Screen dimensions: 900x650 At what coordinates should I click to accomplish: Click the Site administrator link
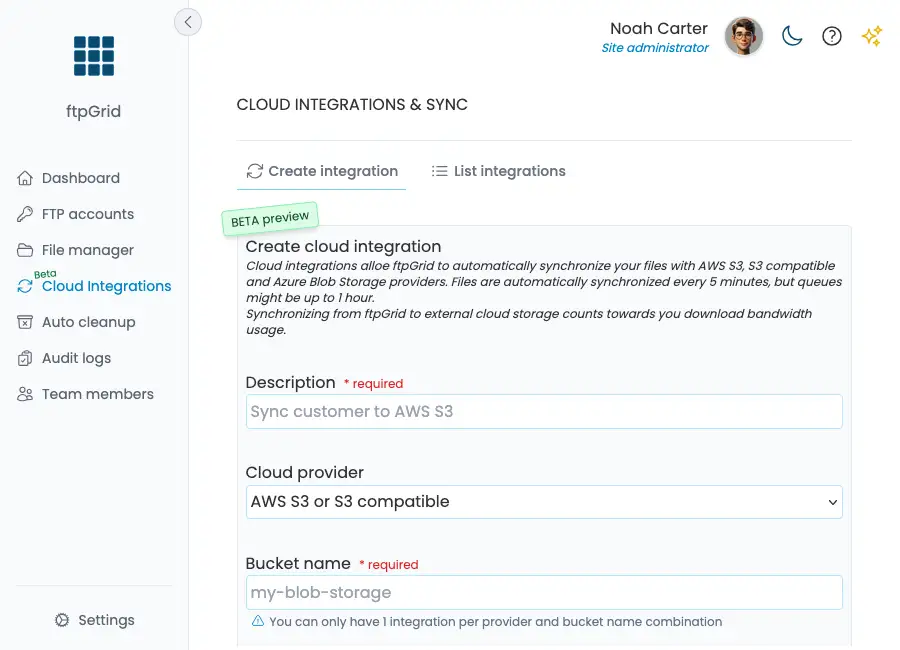pos(655,48)
